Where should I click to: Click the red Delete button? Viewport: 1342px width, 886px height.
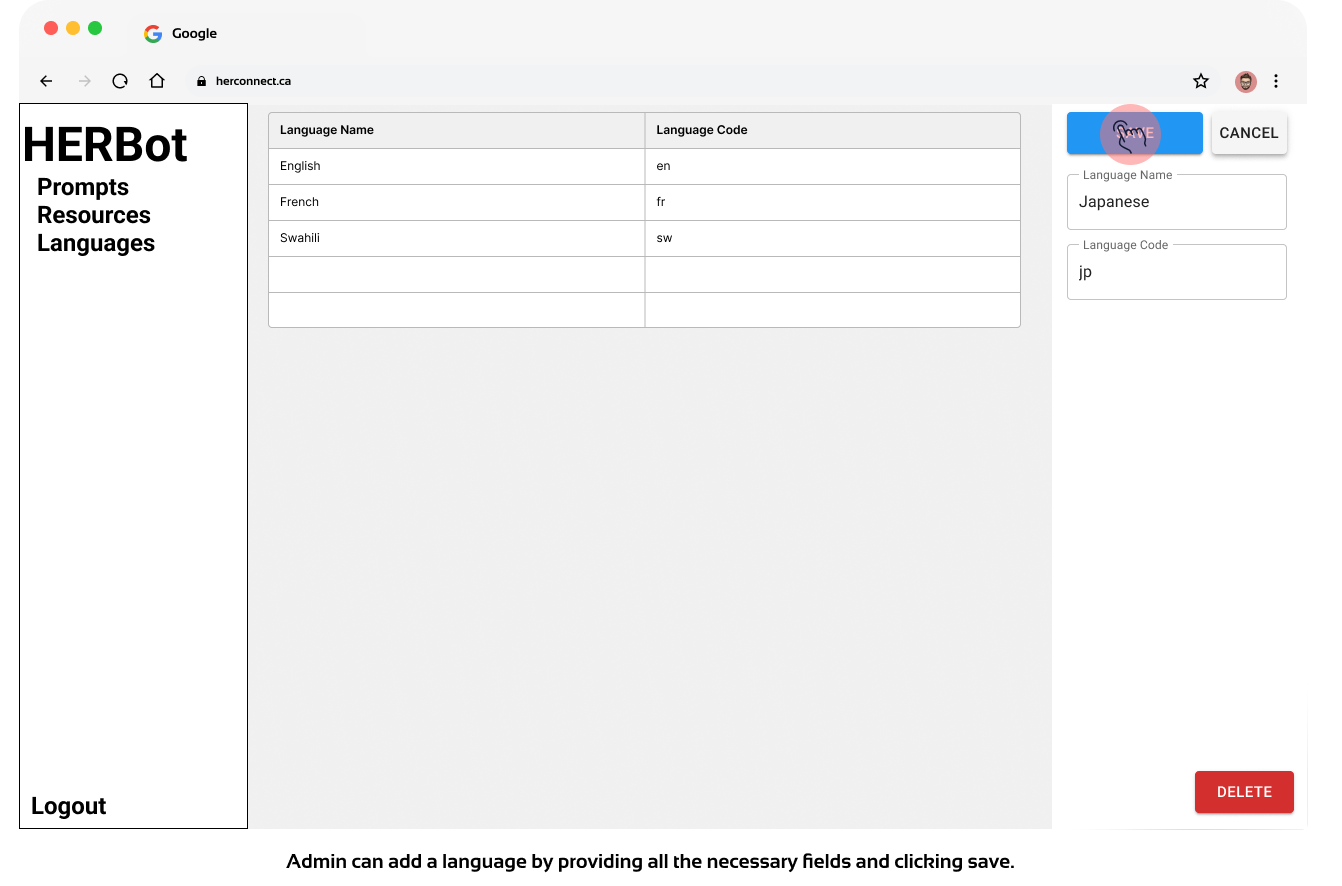pos(1244,792)
